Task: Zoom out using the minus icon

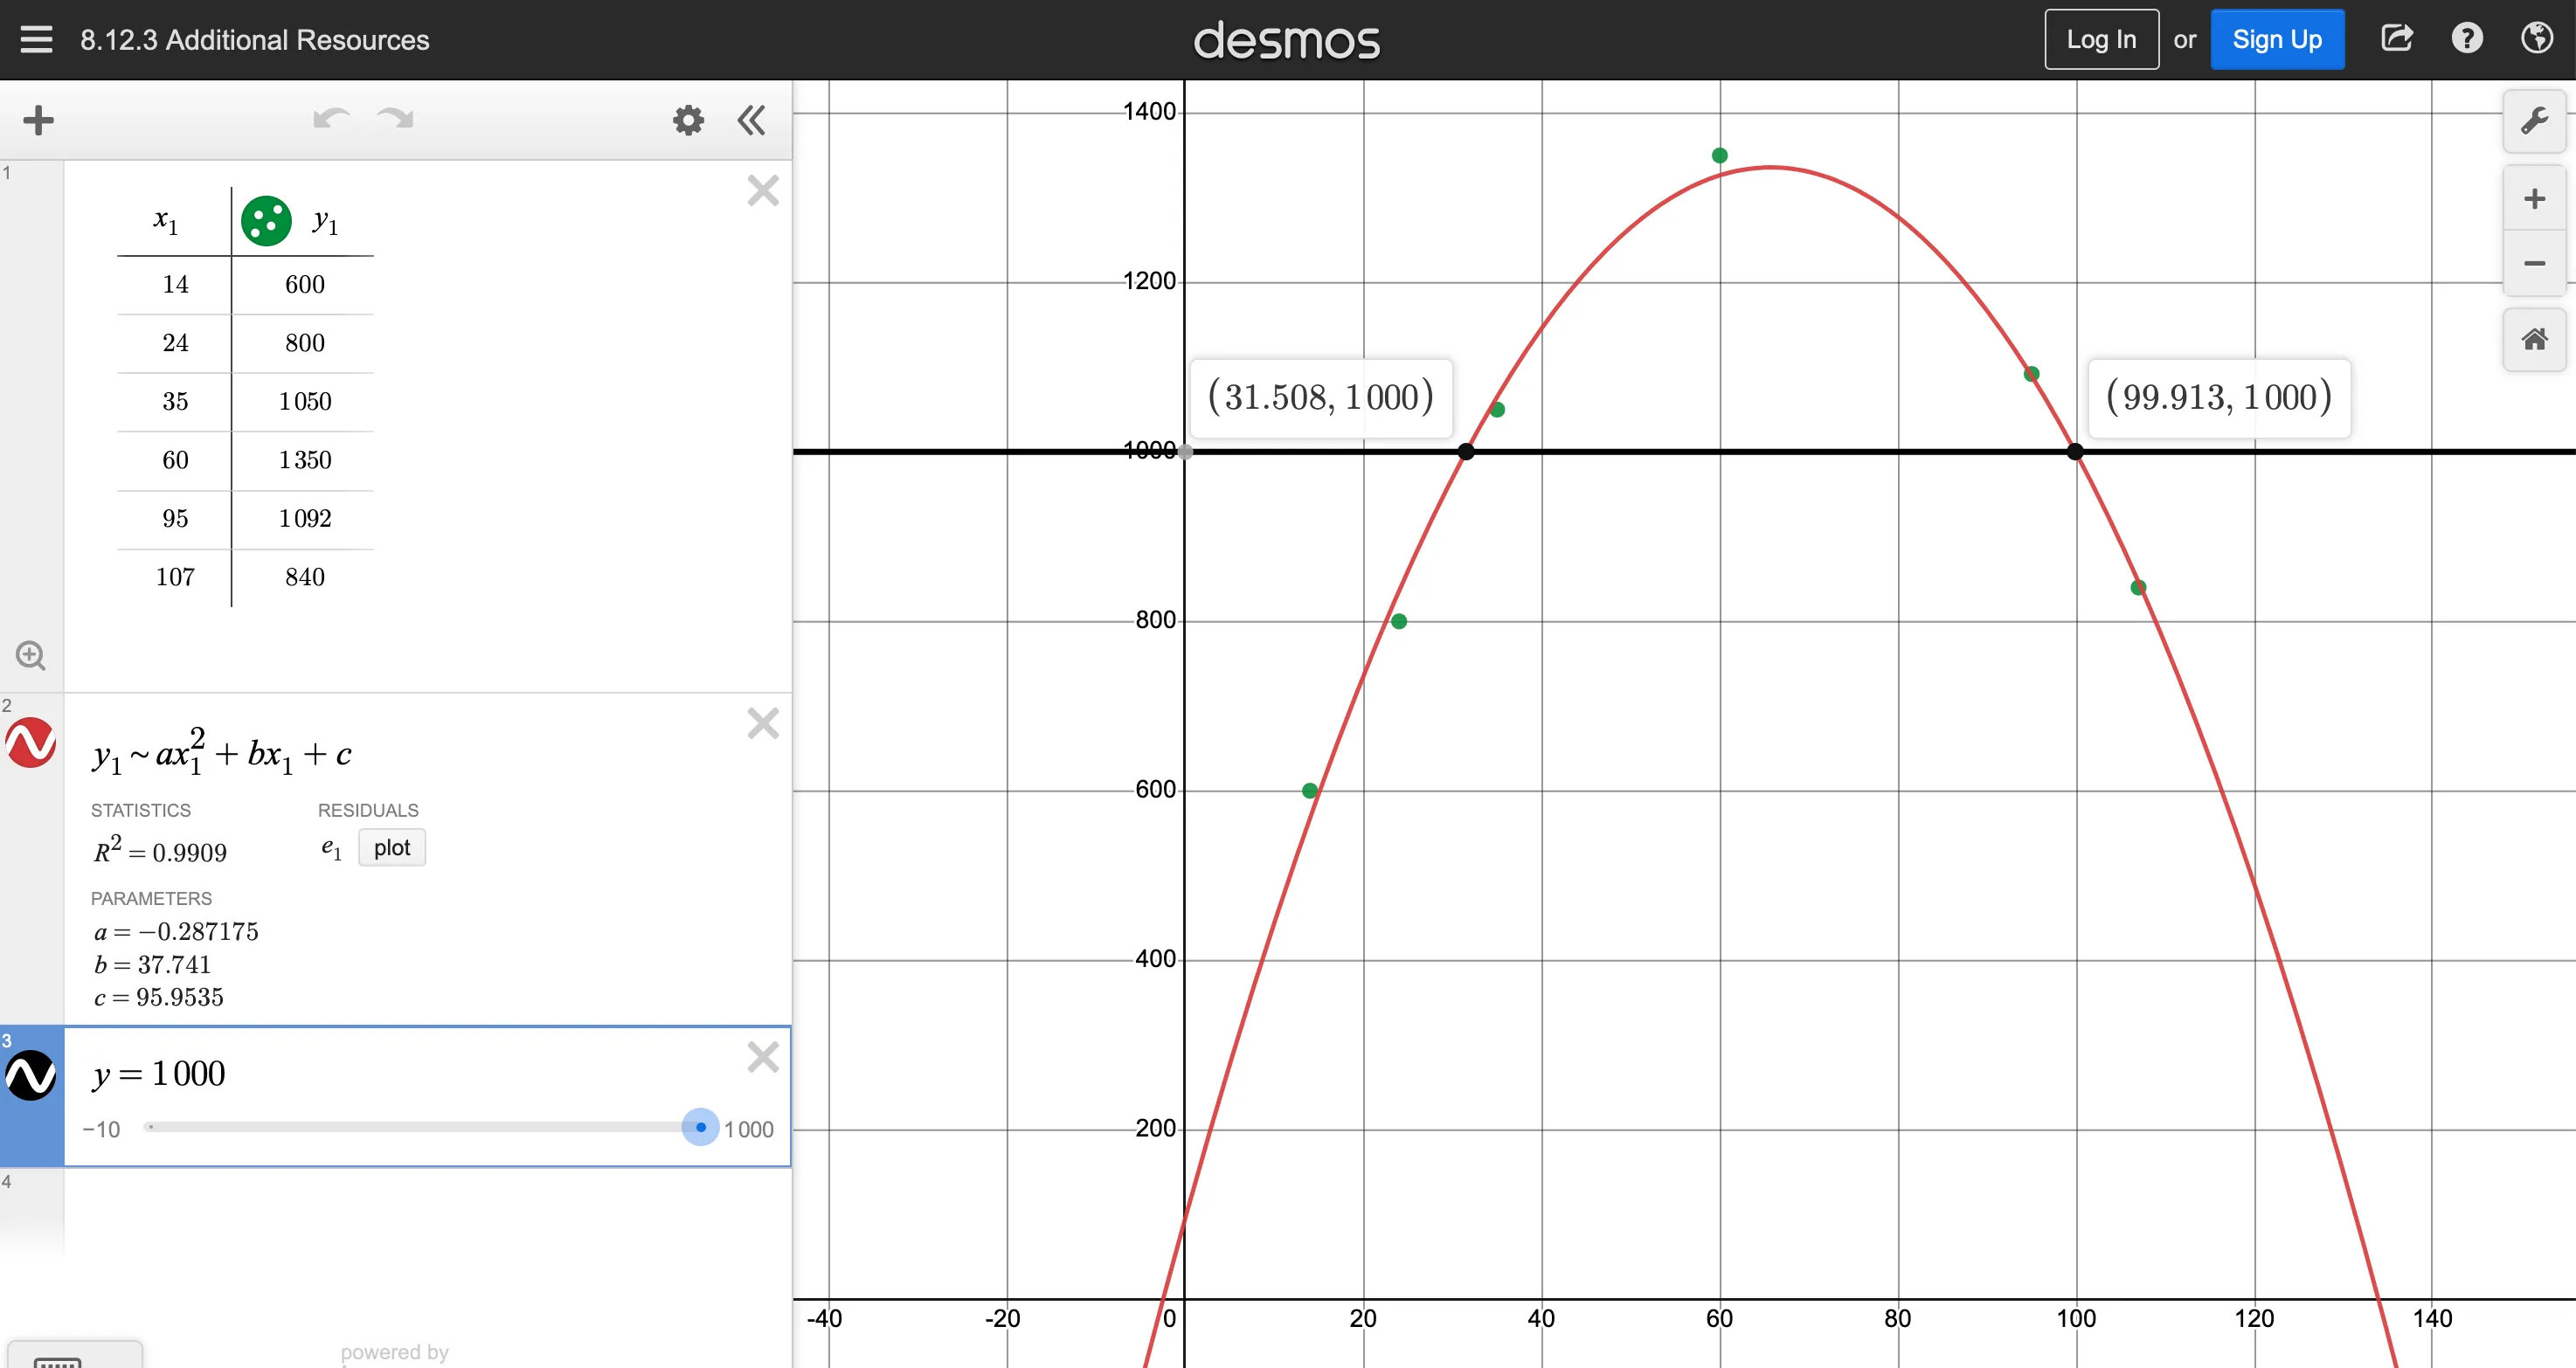Action: pyautogui.click(x=2534, y=263)
